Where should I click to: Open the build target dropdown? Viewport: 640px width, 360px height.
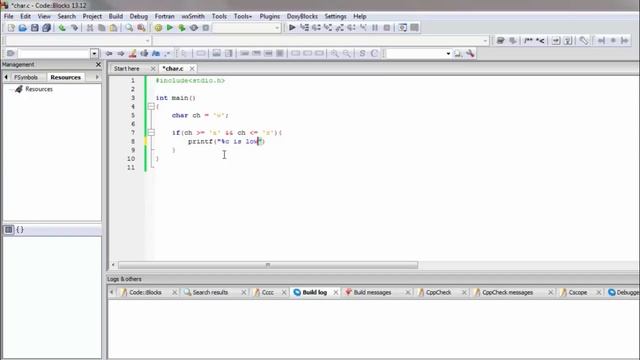[x=277, y=28]
